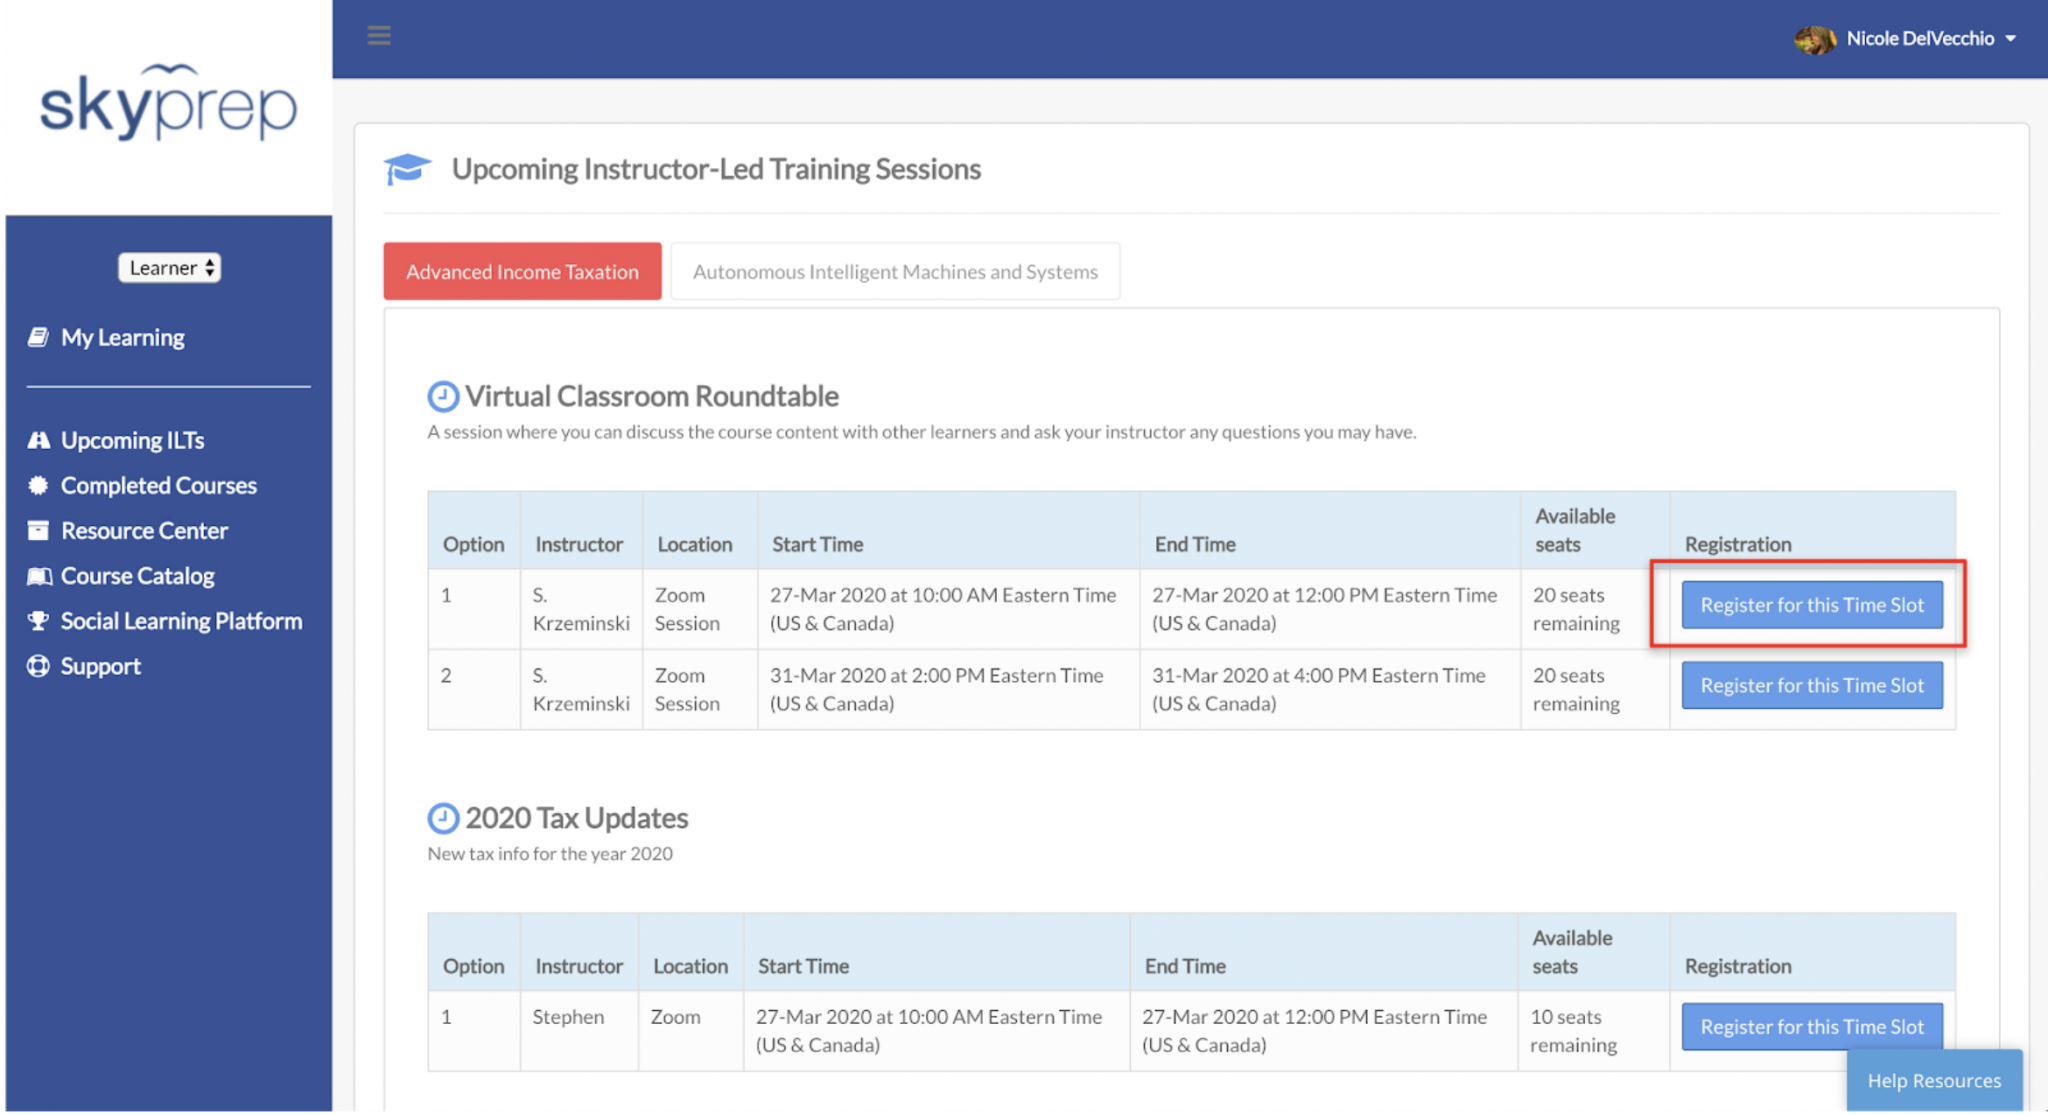Expand the Nicole DelVecchio account menu
Viewport: 2048px width, 1115px height.
[x=2014, y=38]
